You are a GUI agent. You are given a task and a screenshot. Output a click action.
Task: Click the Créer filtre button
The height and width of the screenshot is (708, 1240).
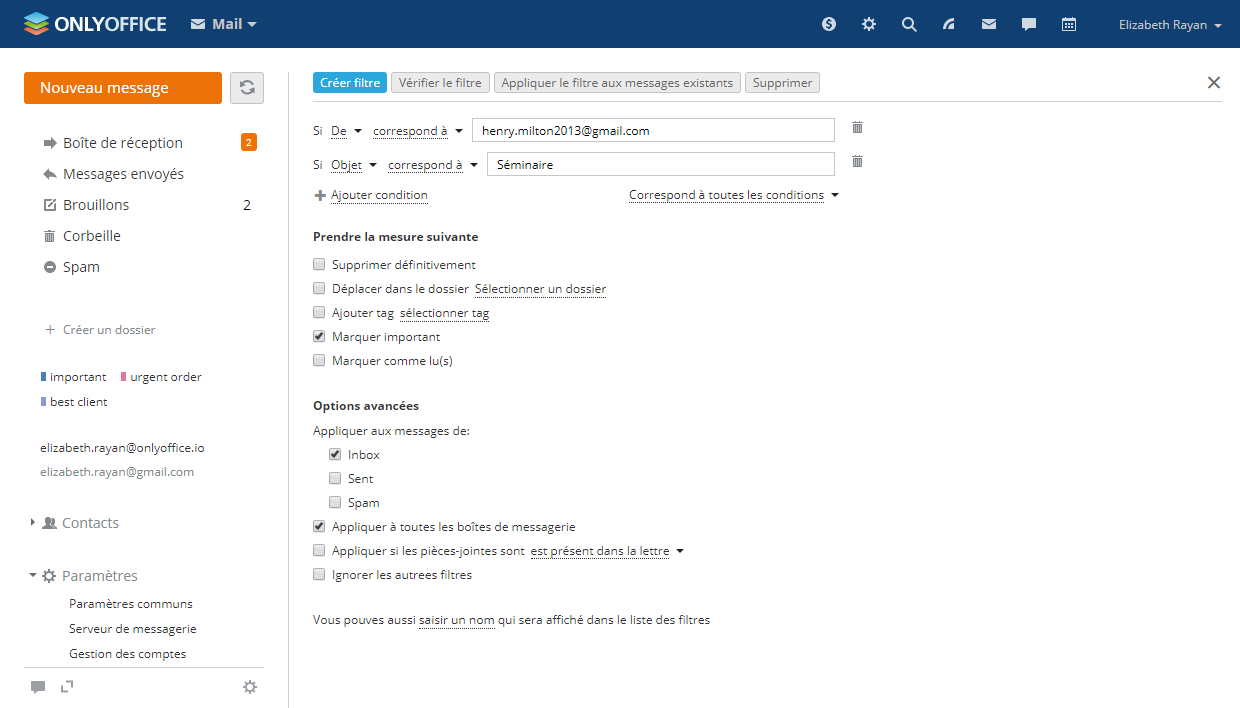(350, 83)
